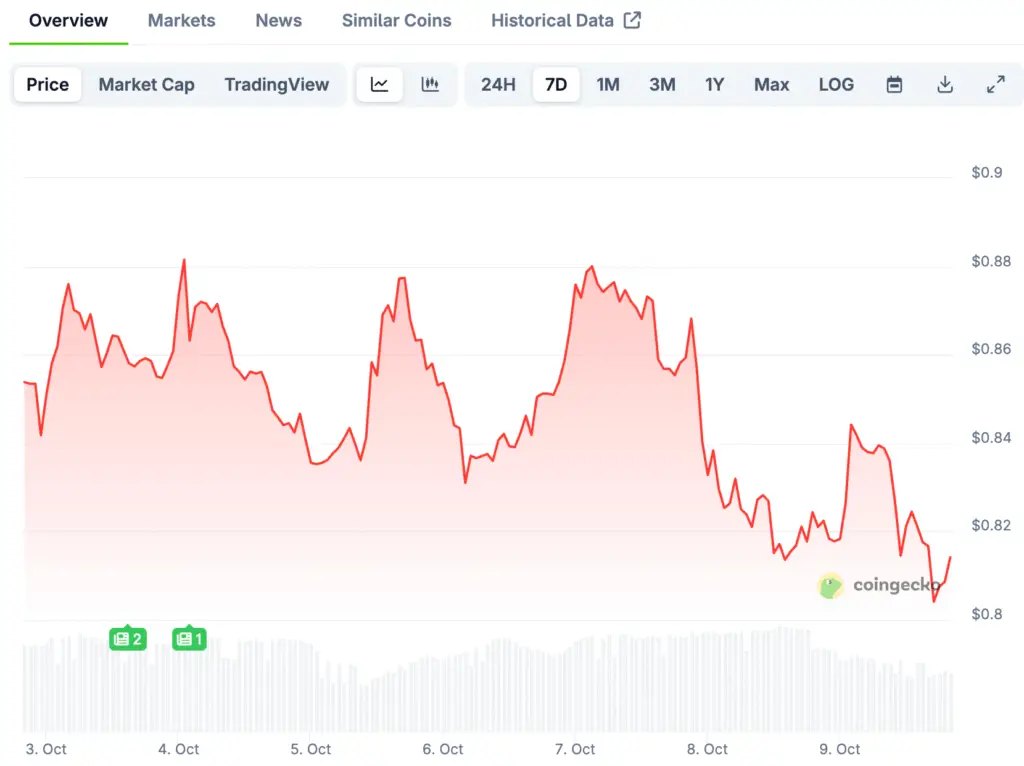
Task: Open the calendar date range picker
Action: click(894, 85)
